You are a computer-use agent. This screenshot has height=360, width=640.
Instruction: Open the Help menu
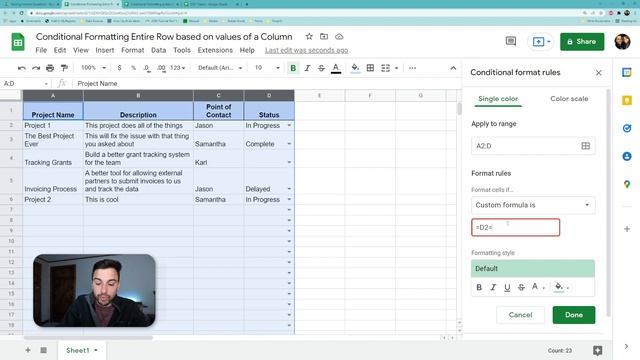point(247,50)
